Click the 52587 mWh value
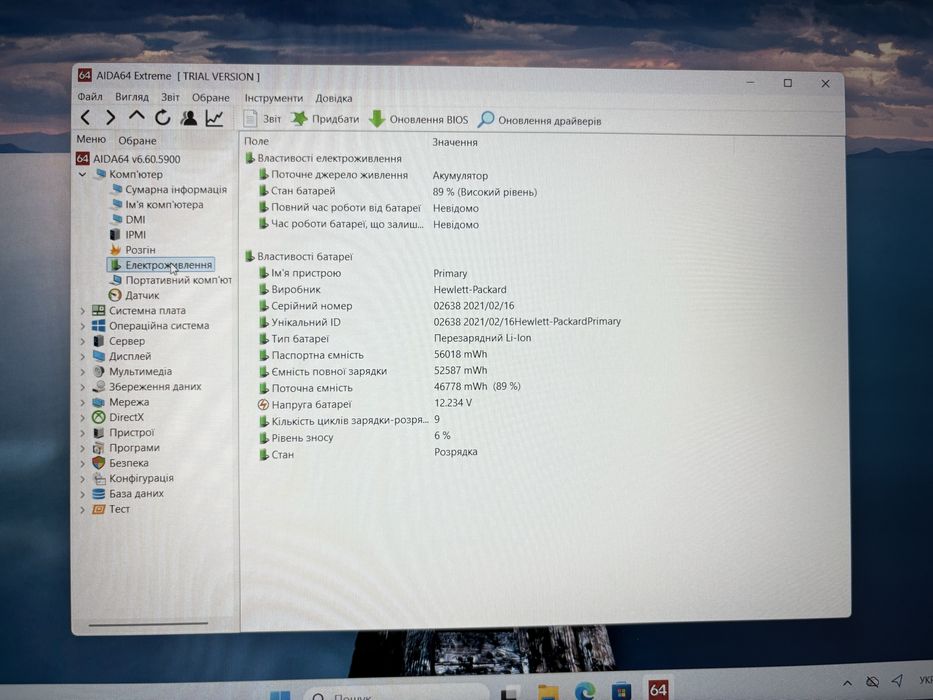Image resolution: width=933 pixels, height=700 pixels. click(461, 370)
